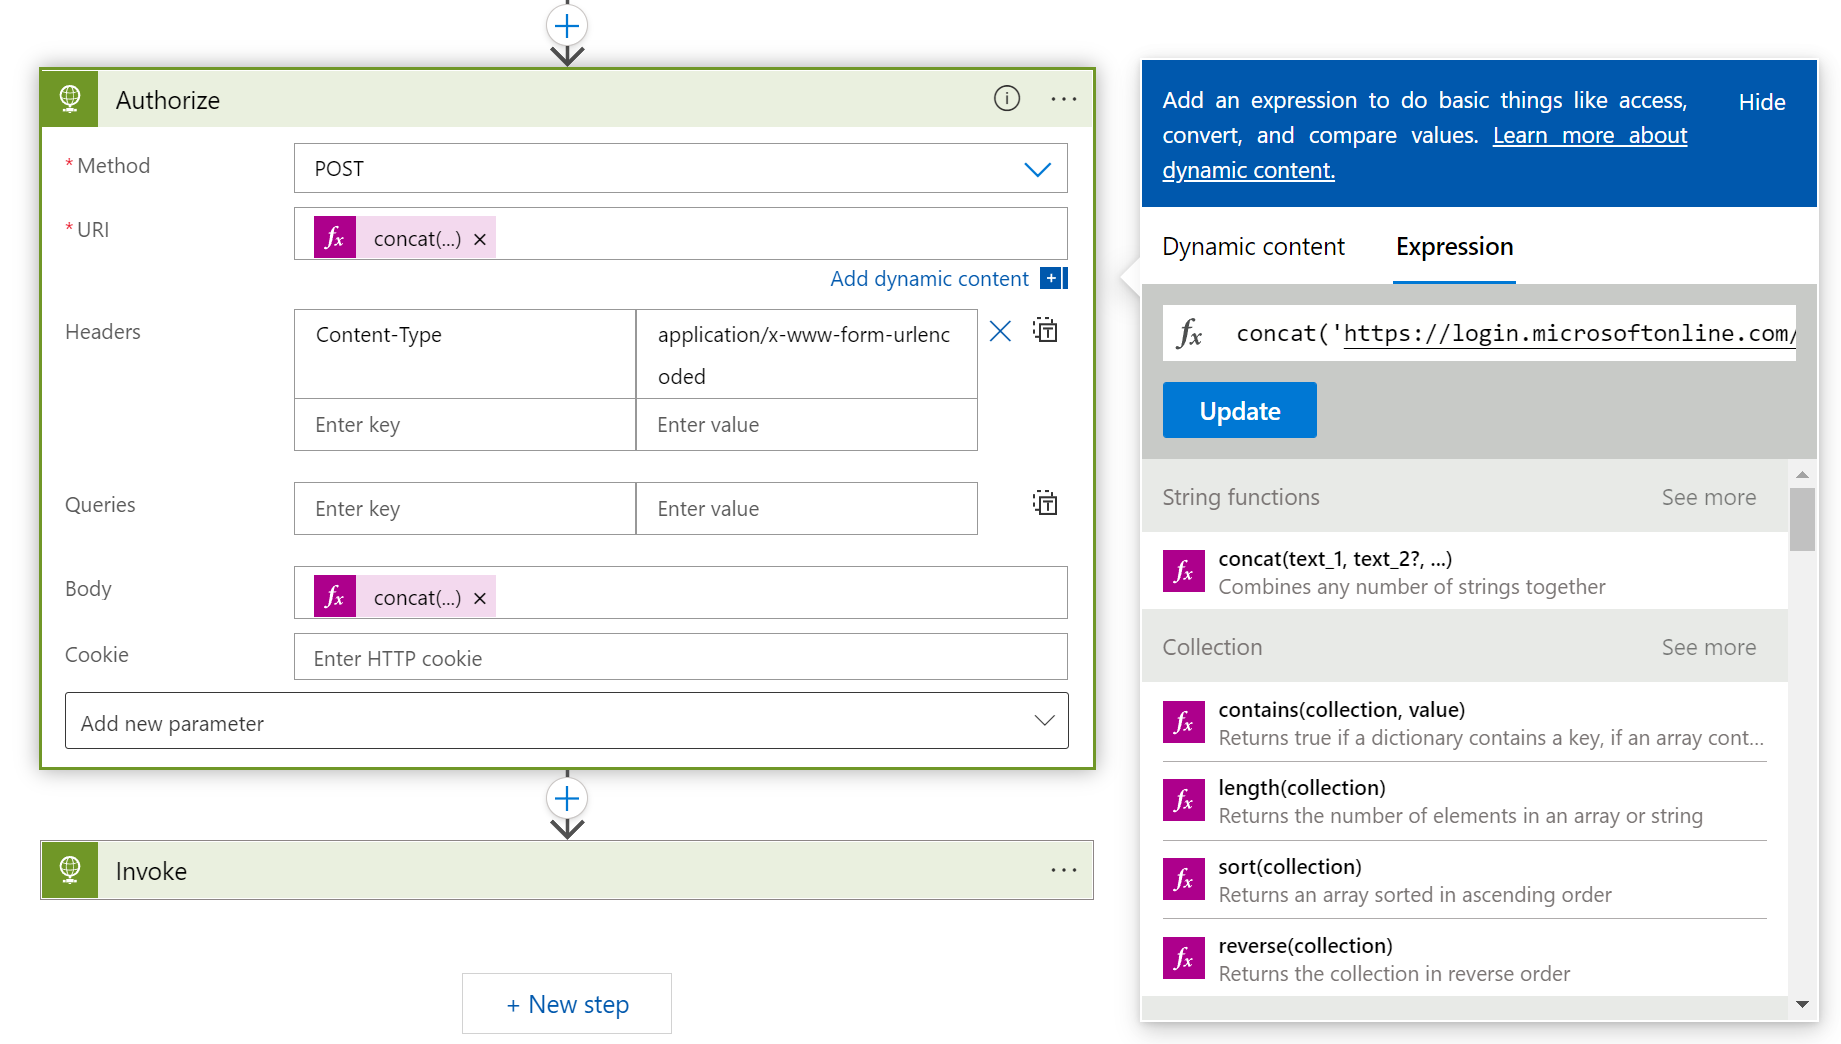Expand the Add new parameter dropdown
The width and height of the screenshot is (1841, 1044).
coord(1044,721)
